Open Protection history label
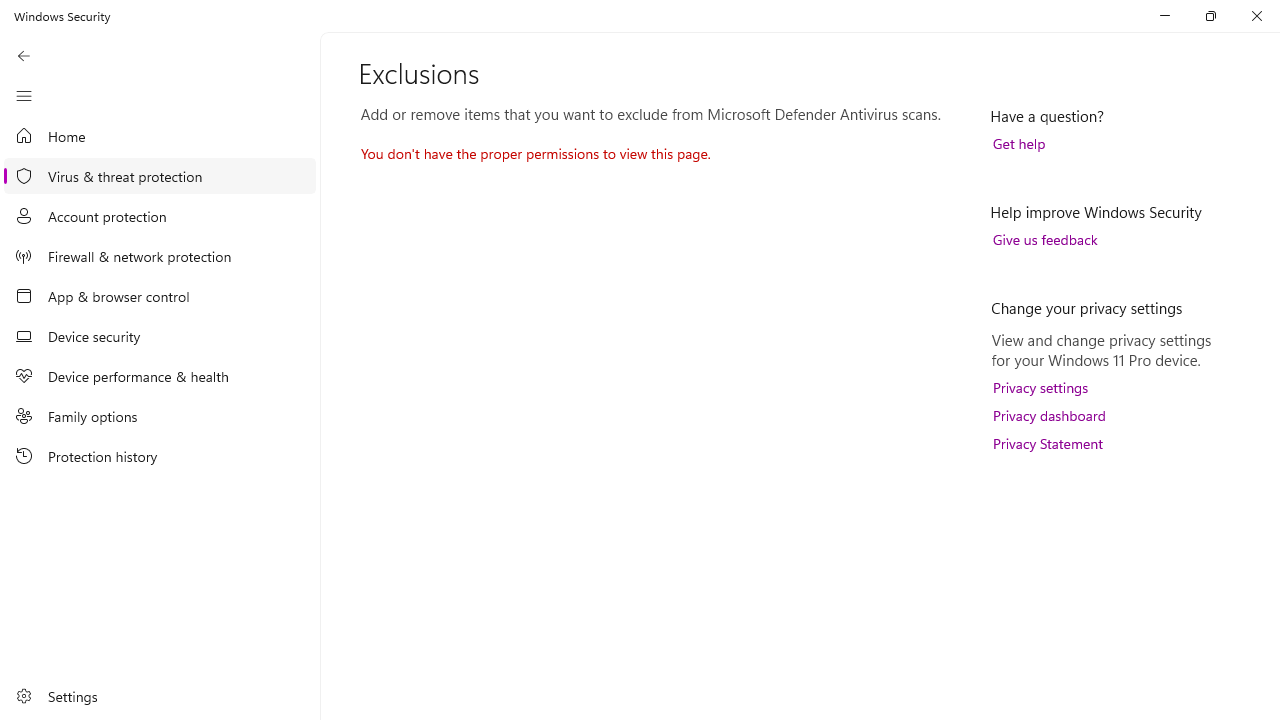1280x720 pixels. tap(102, 457)
